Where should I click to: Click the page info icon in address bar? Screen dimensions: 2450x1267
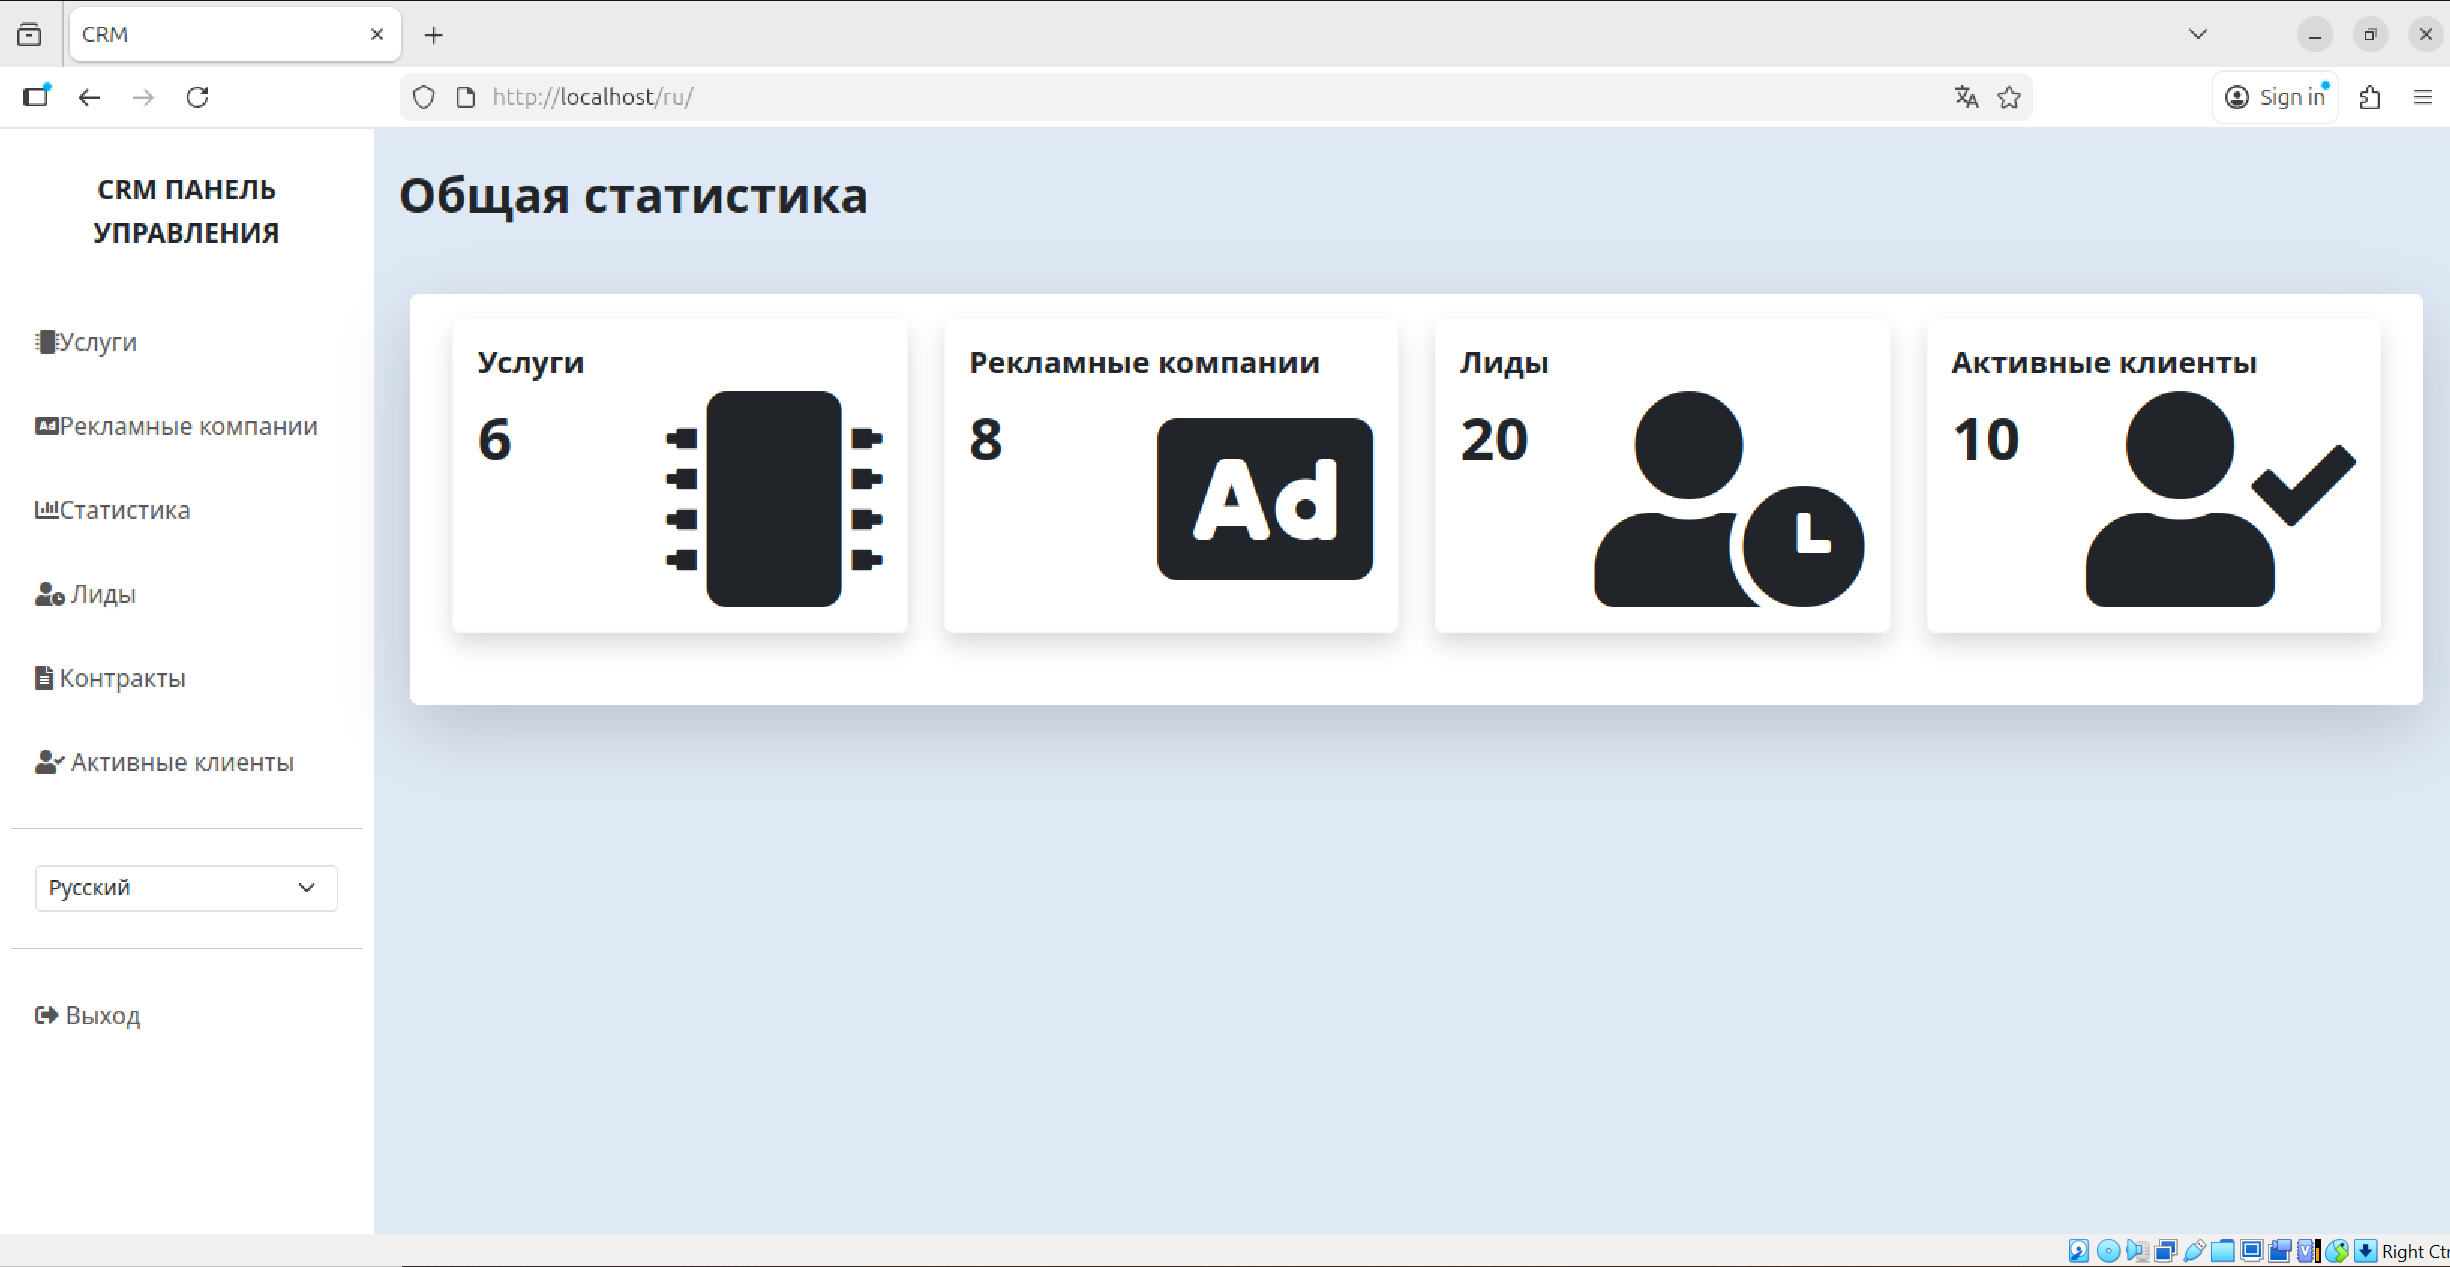point(466,97)
